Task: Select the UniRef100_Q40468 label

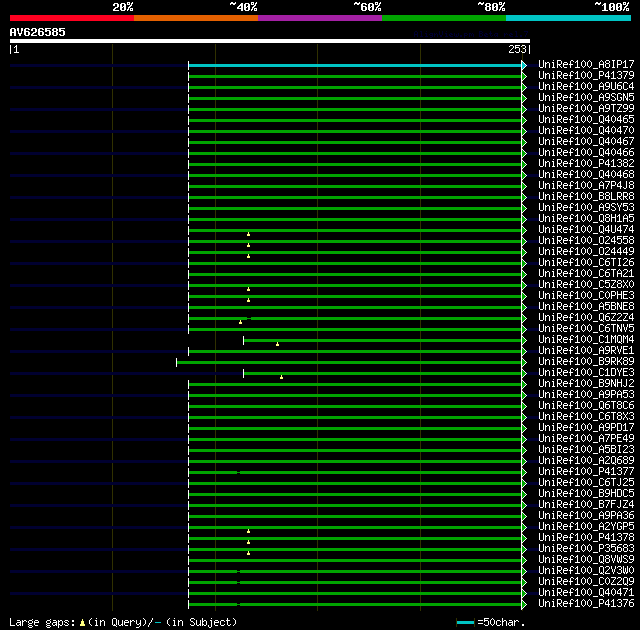Action: (x=586, y=174)
